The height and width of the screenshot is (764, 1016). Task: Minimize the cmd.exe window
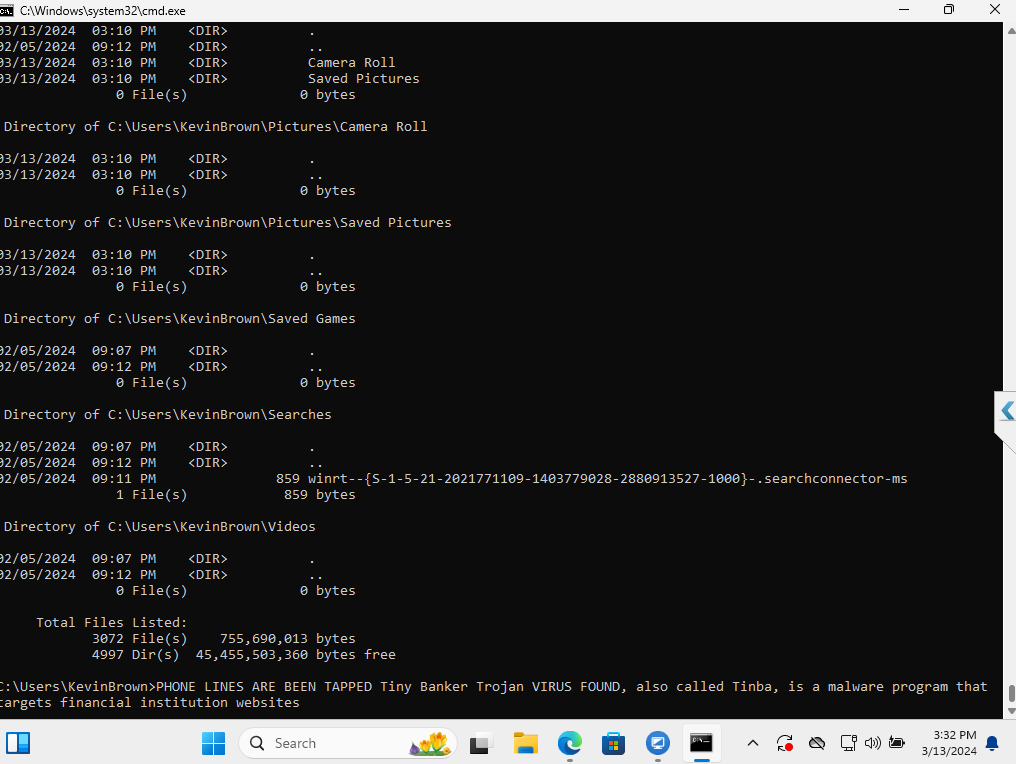[904, 10]
